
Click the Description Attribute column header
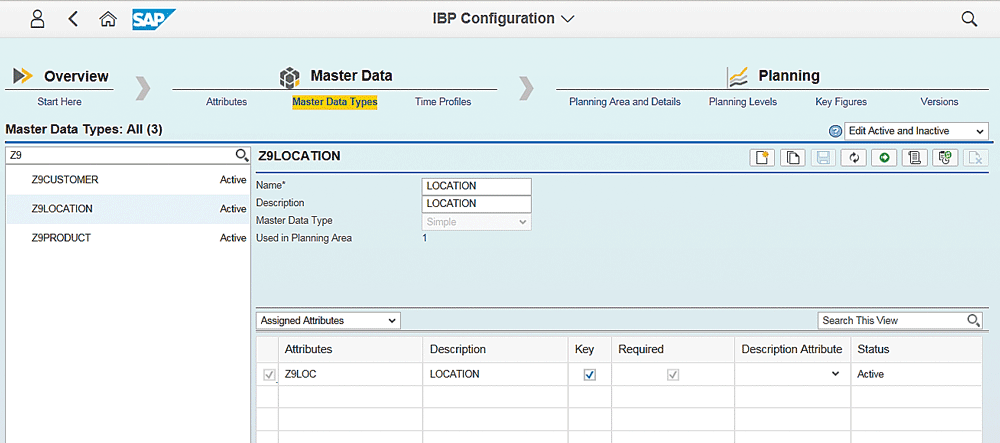pos(793,349)
